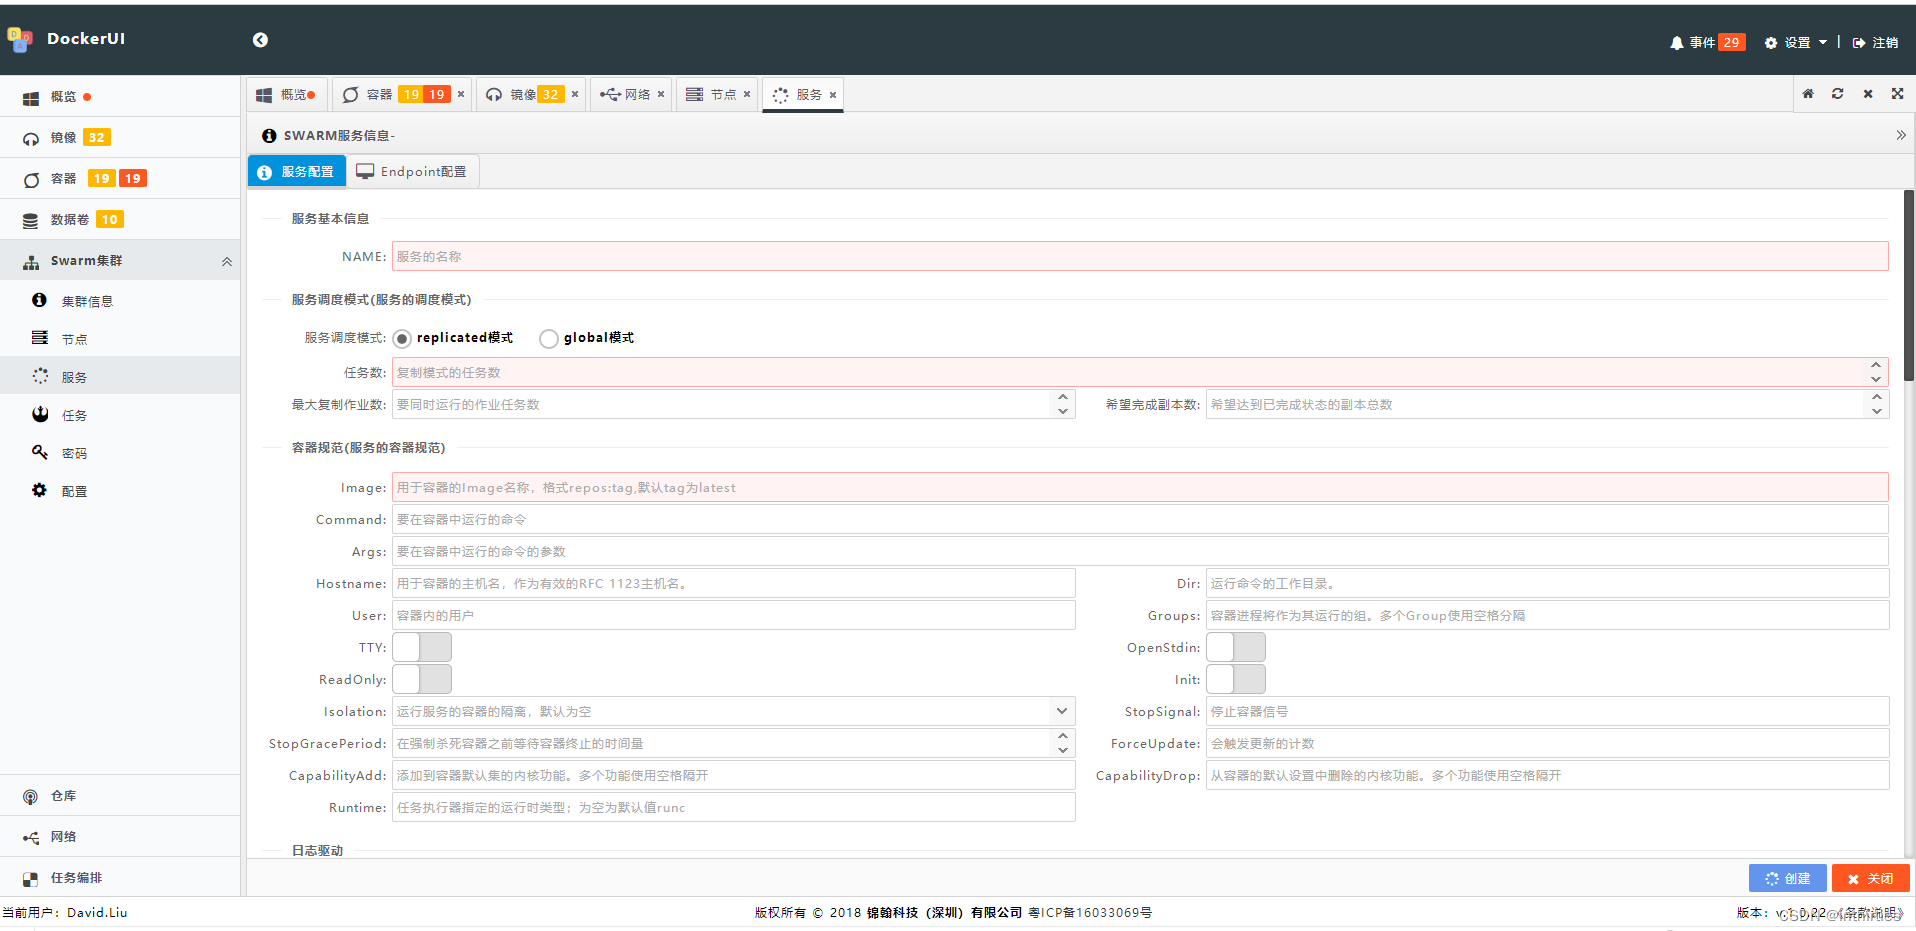
Task: Select the 服务配置 sub-tab
Action: 297,172
